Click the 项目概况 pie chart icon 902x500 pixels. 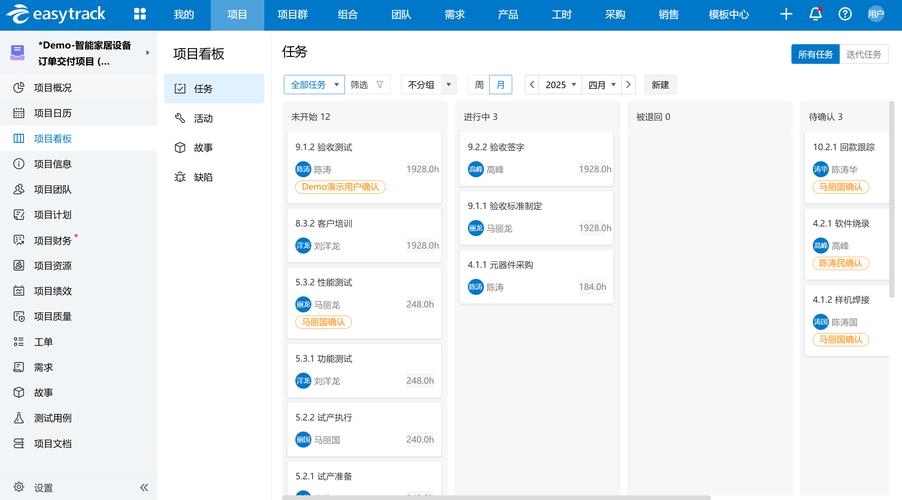tap(19, 87)
